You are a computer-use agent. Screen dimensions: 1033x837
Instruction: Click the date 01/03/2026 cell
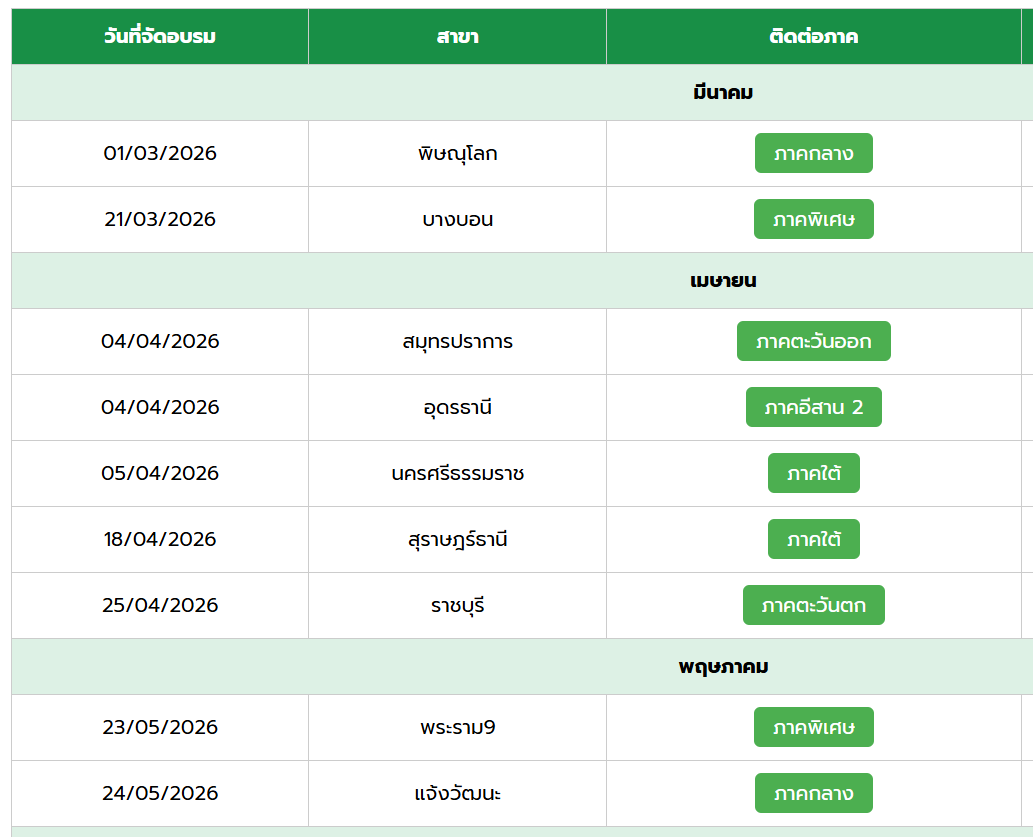[x=160, y=153]
